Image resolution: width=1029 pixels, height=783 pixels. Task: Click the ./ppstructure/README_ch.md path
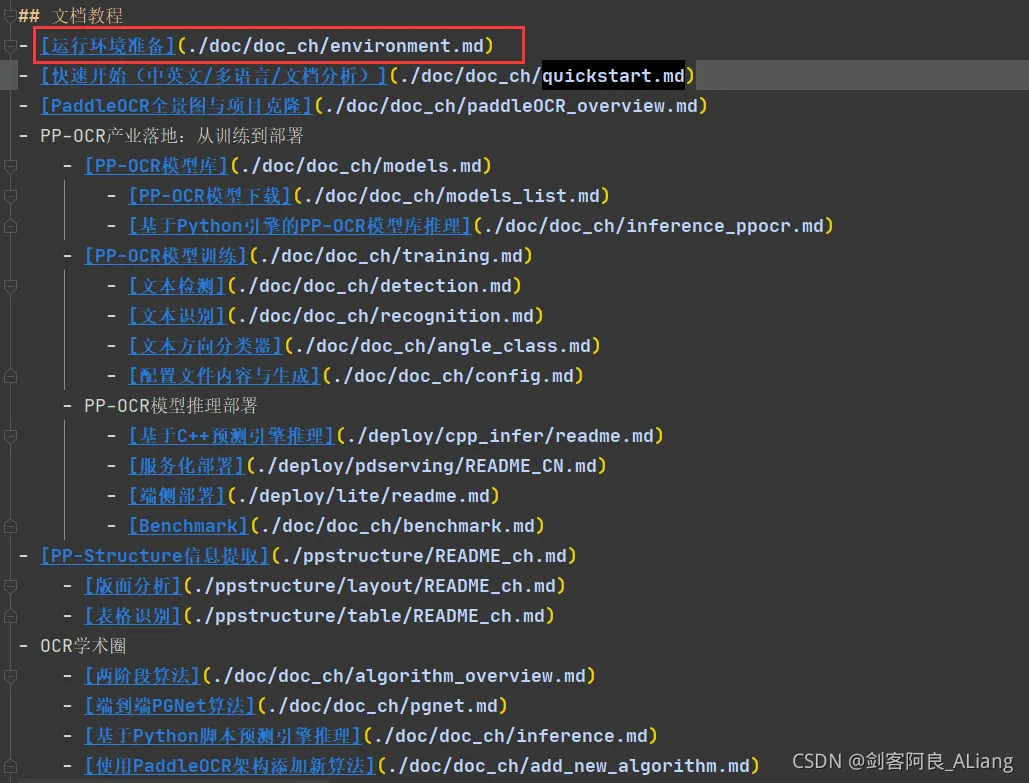(424, 556)
